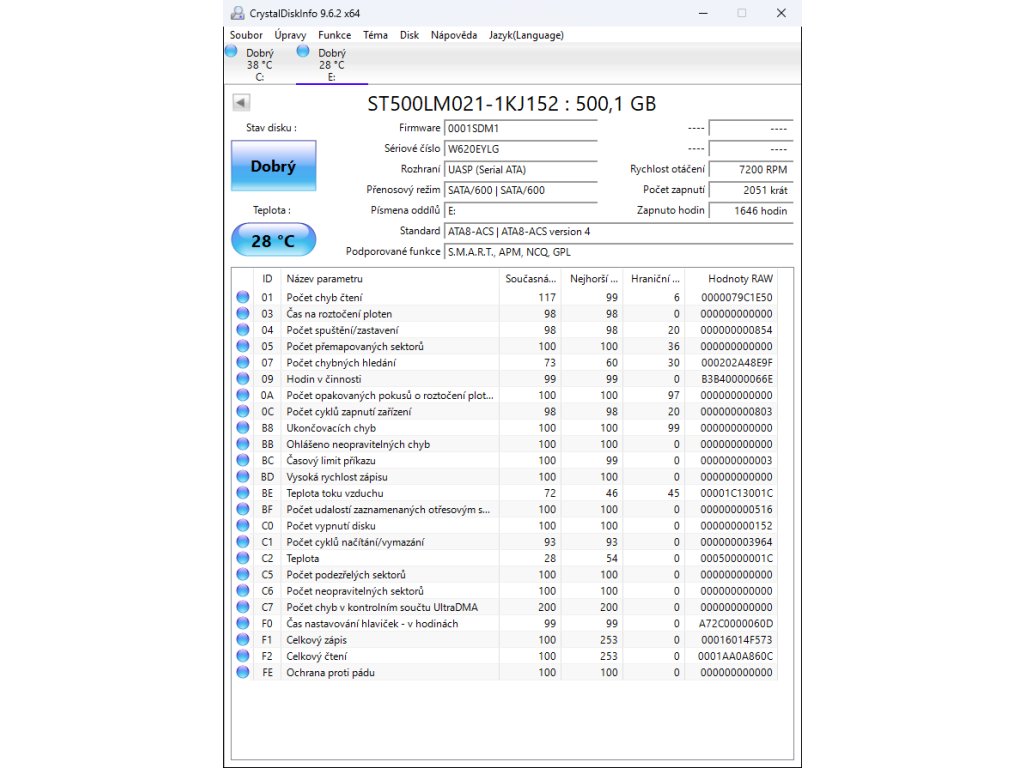Select the E: drive status orb
1024x768 pixels.
pyautogui.click(x=304, y=52)
